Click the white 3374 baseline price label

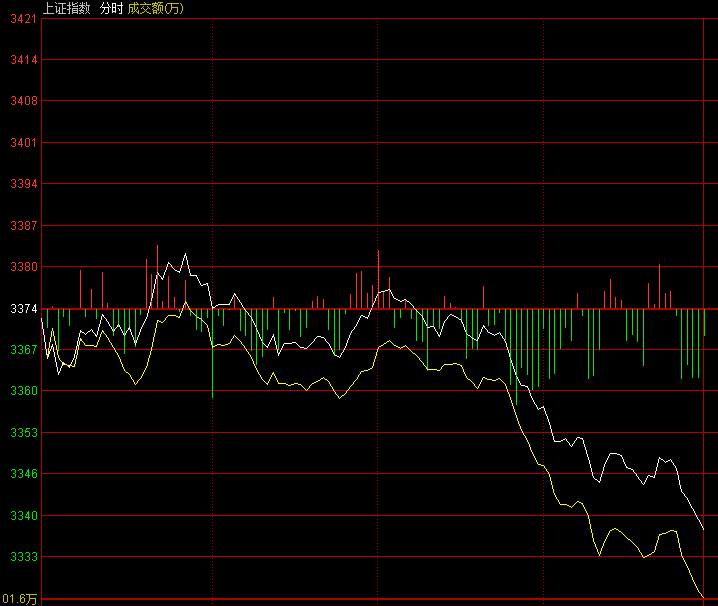tap(23, 309)
